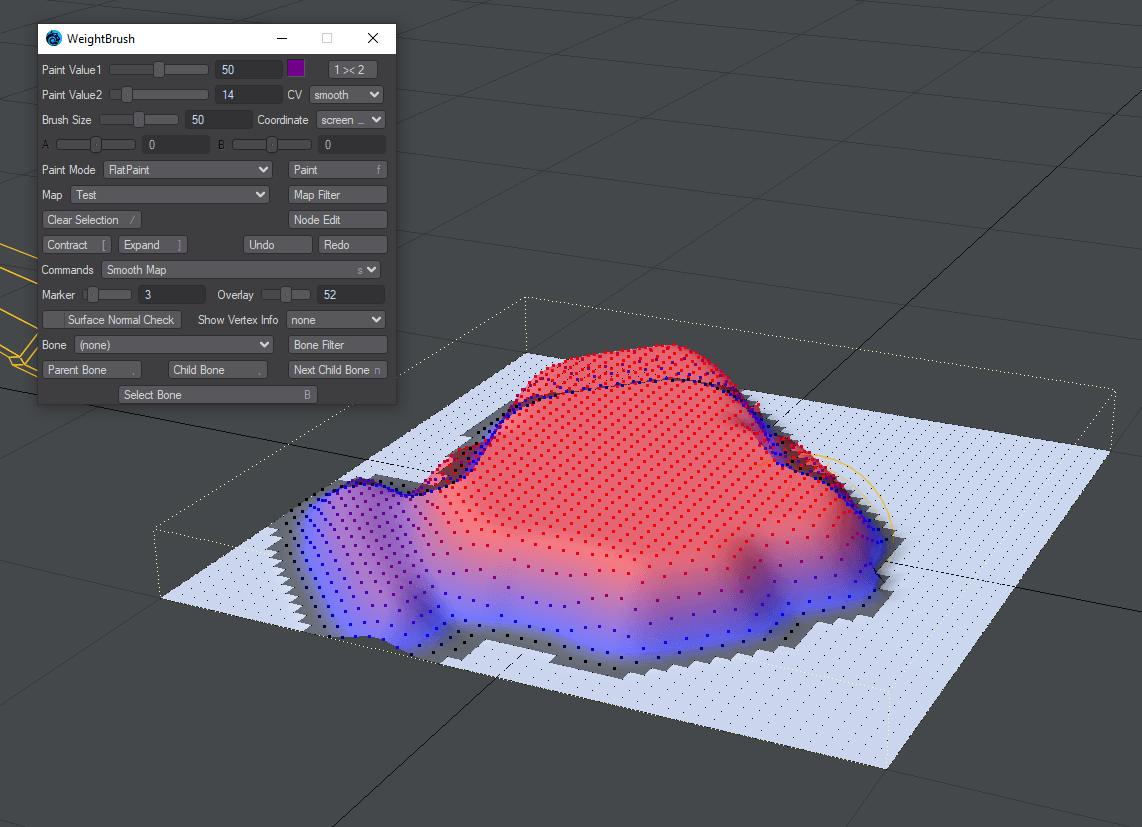Close the WeightBrush window
This screenshot has width=1142, height=827.
pyautogui.click(x=372, y=39)
